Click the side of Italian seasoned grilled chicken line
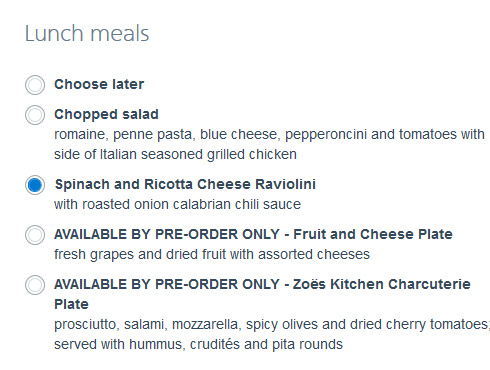The width and height of the screenshot is (490, 370). [175, 155]
